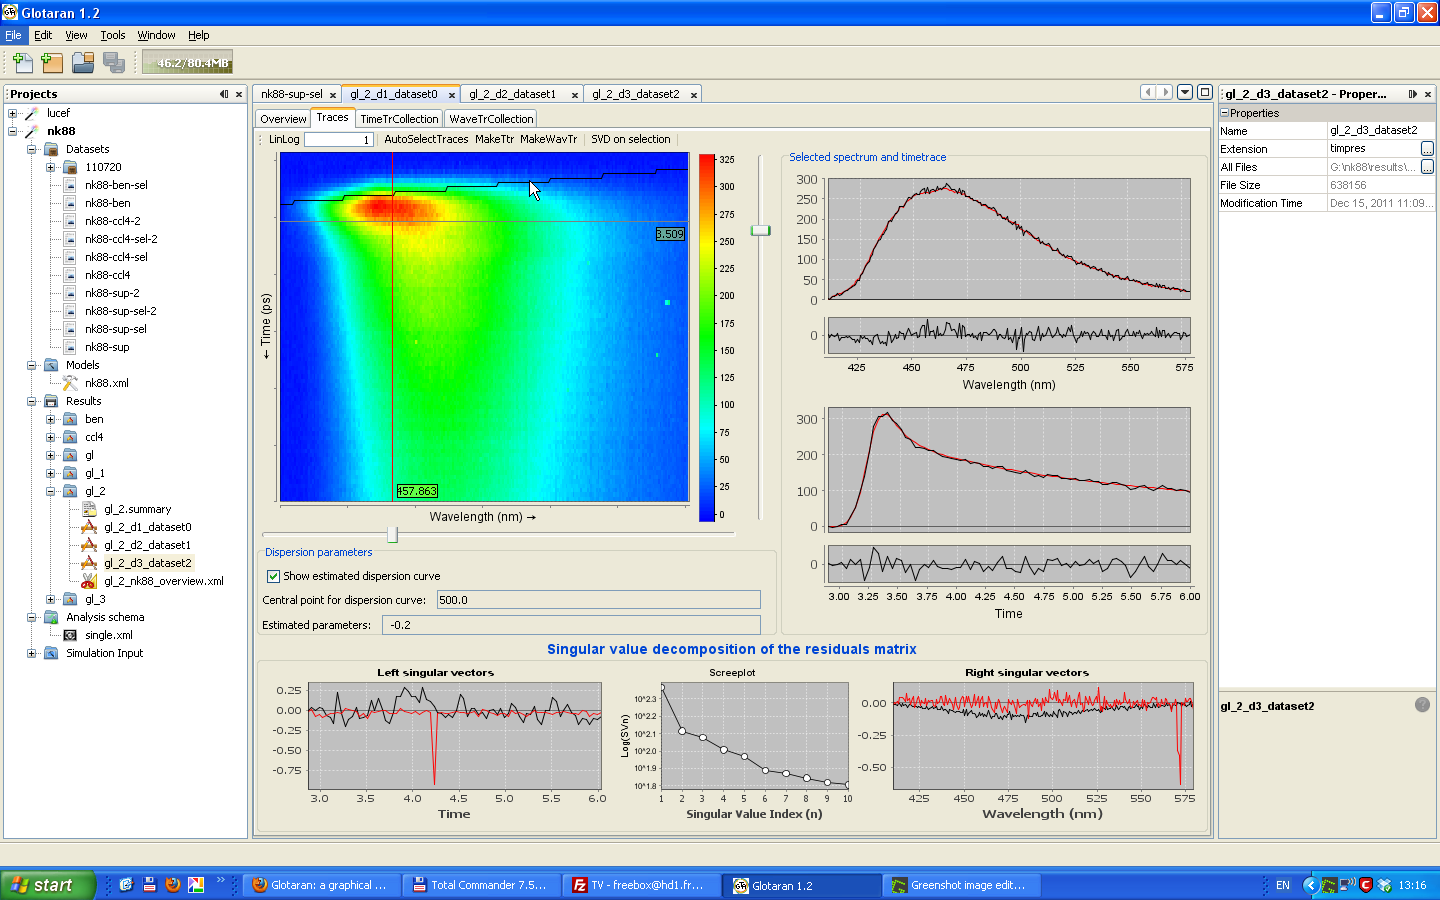This screenshot has width=1440, height=900.
Task: Click the New File toolbar icon
Action: tap(23, 63)
